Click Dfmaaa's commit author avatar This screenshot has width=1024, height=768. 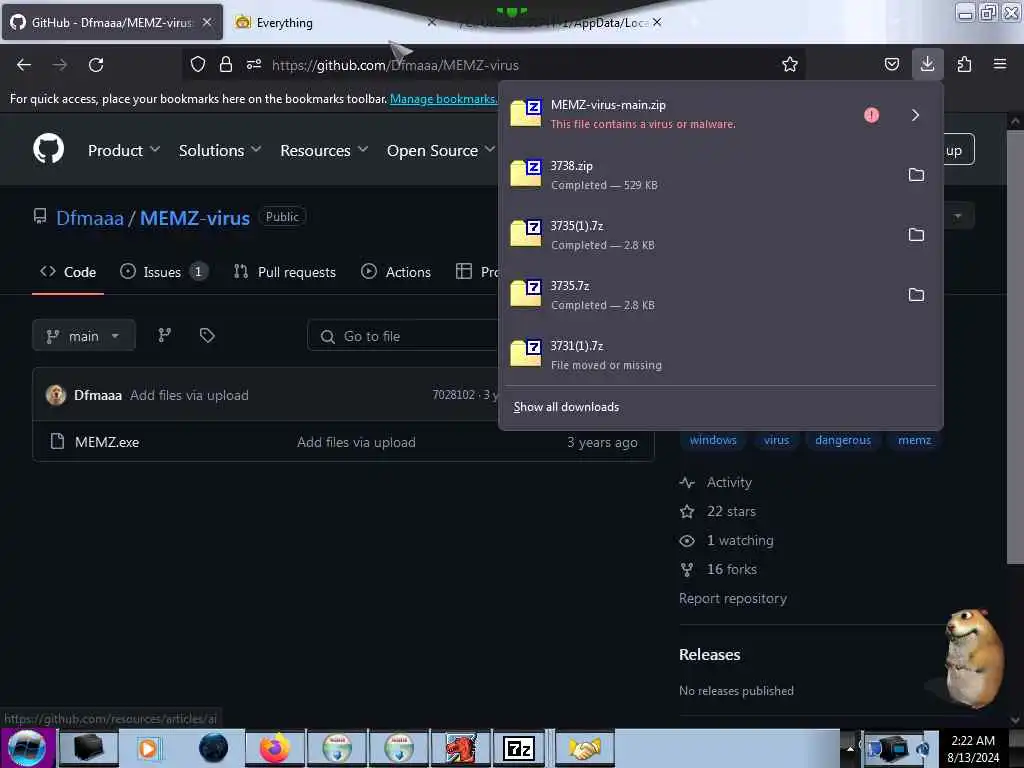pyautogui.click(x=56, y=395)
